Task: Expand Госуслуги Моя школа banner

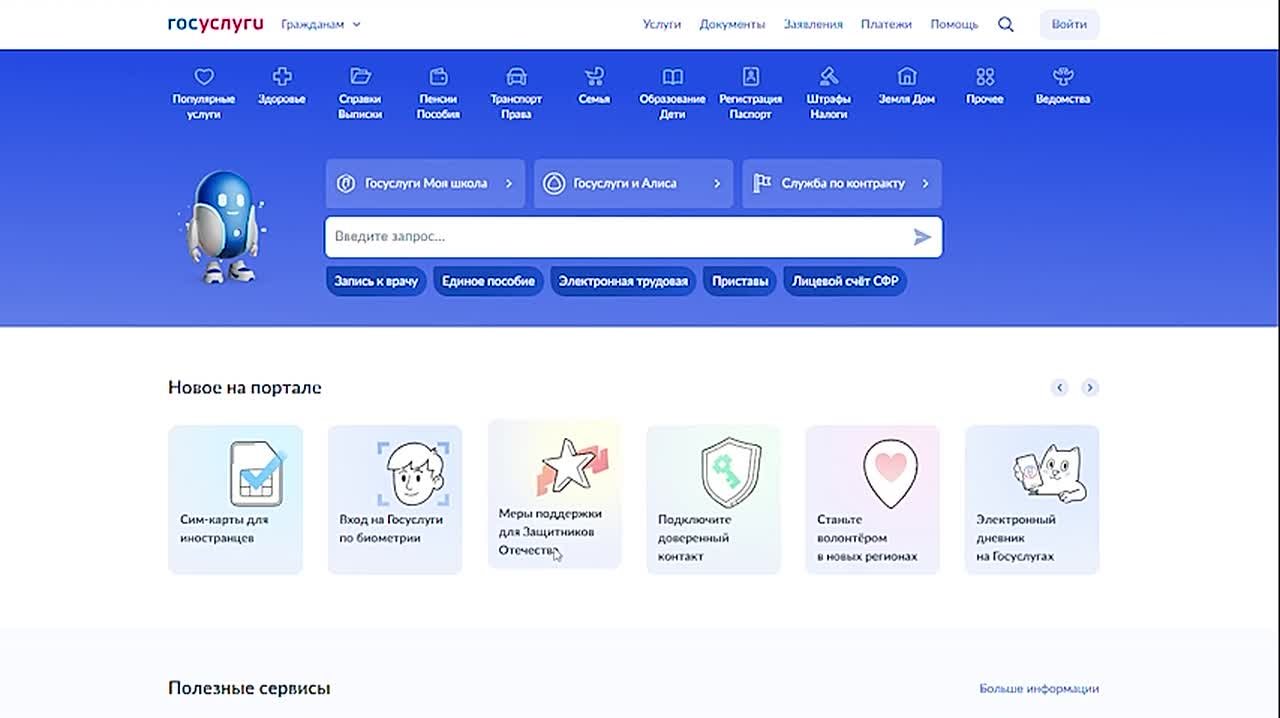Action: pos(425,183)
